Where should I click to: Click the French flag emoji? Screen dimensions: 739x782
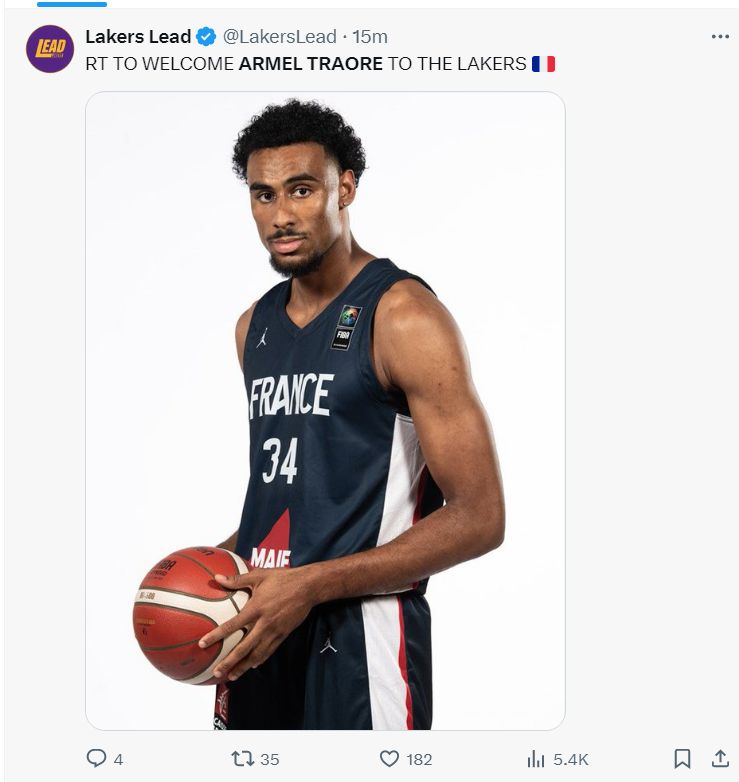pyautogui.click(x=544, y=64)
